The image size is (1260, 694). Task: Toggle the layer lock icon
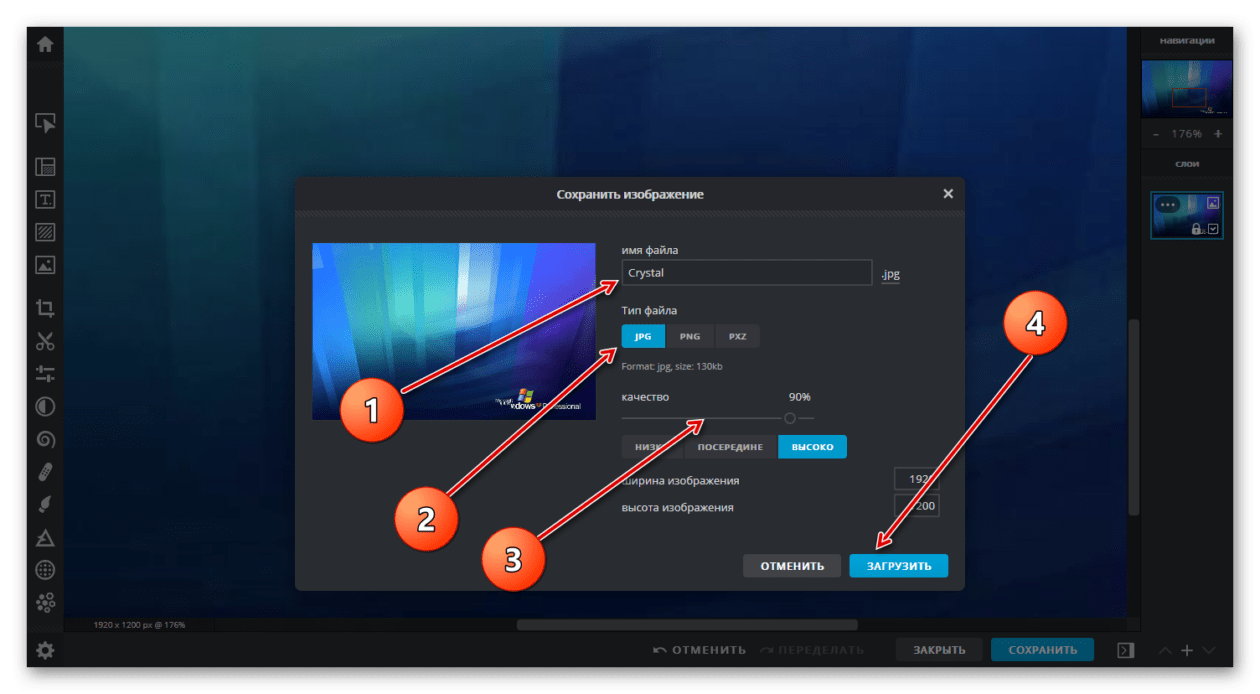1197,229
